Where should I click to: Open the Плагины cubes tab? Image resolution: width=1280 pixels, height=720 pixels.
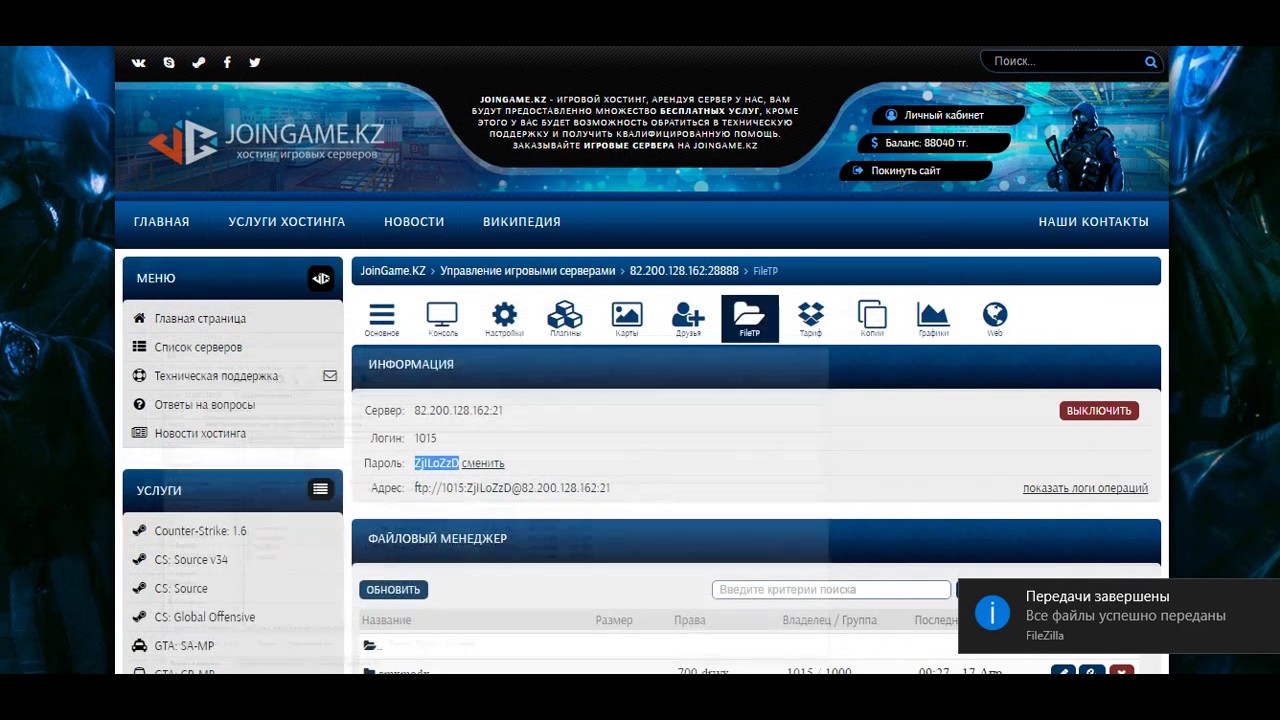[x=565, y=320]
